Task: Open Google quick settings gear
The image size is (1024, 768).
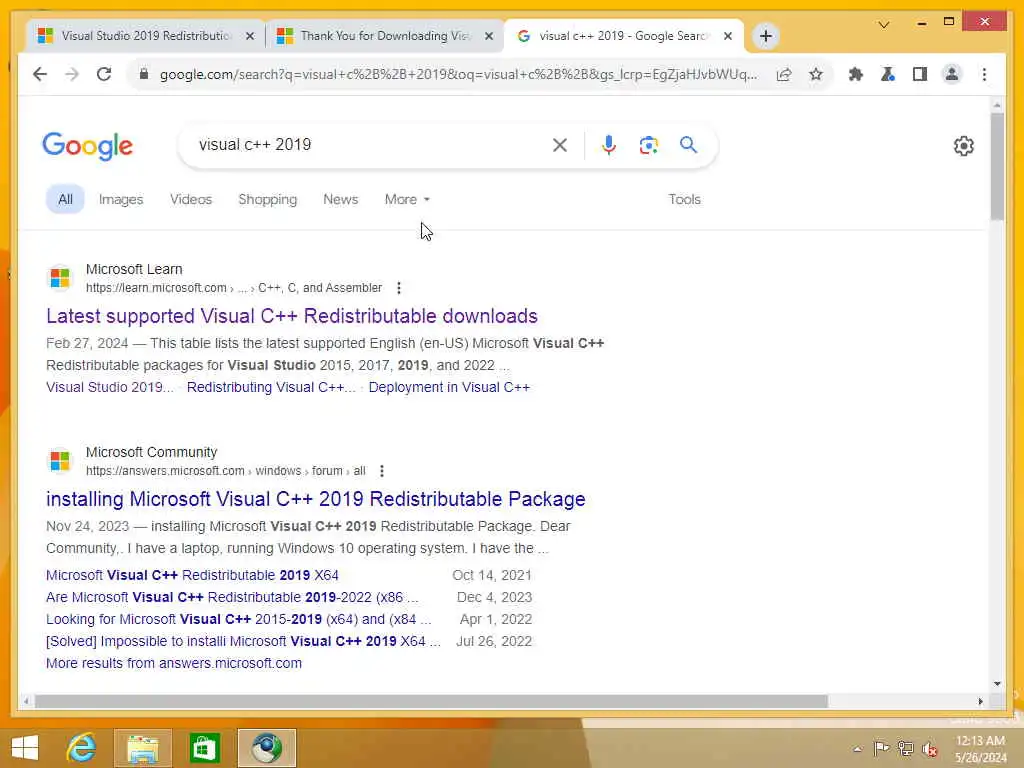Action: (963, 146)
